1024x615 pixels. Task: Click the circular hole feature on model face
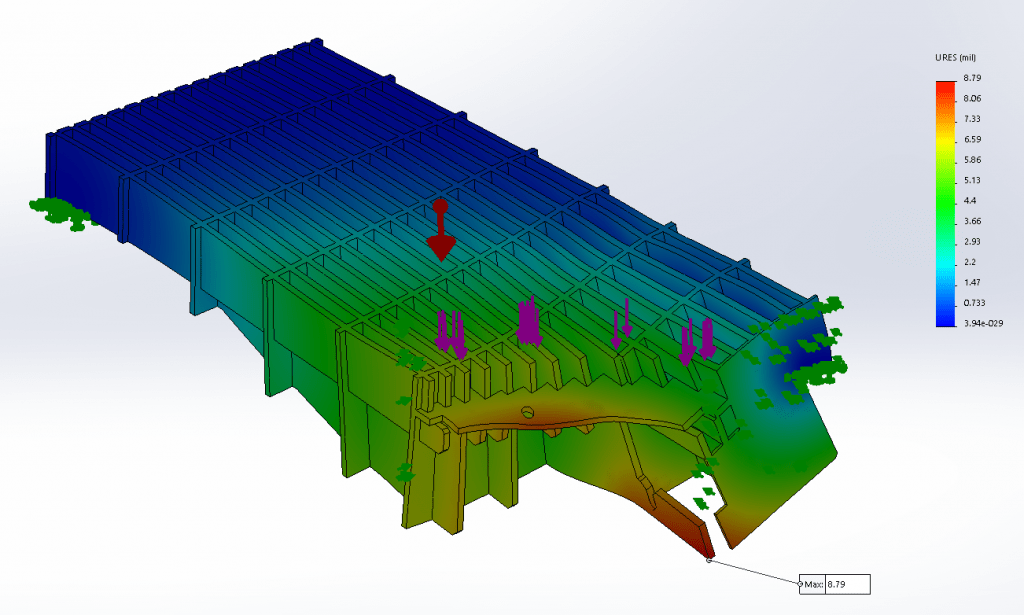pyautogui.click(x=526, y=413)
